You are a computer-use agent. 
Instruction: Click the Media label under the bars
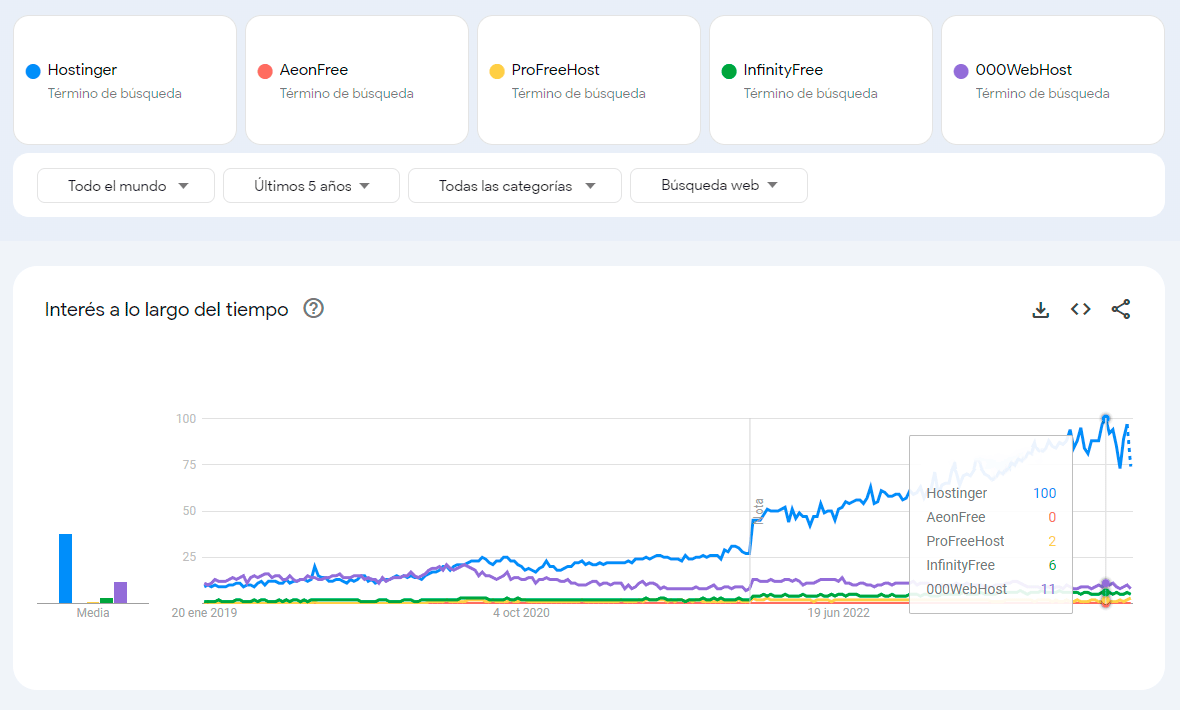pyautogui.click(x=93, y=613)
